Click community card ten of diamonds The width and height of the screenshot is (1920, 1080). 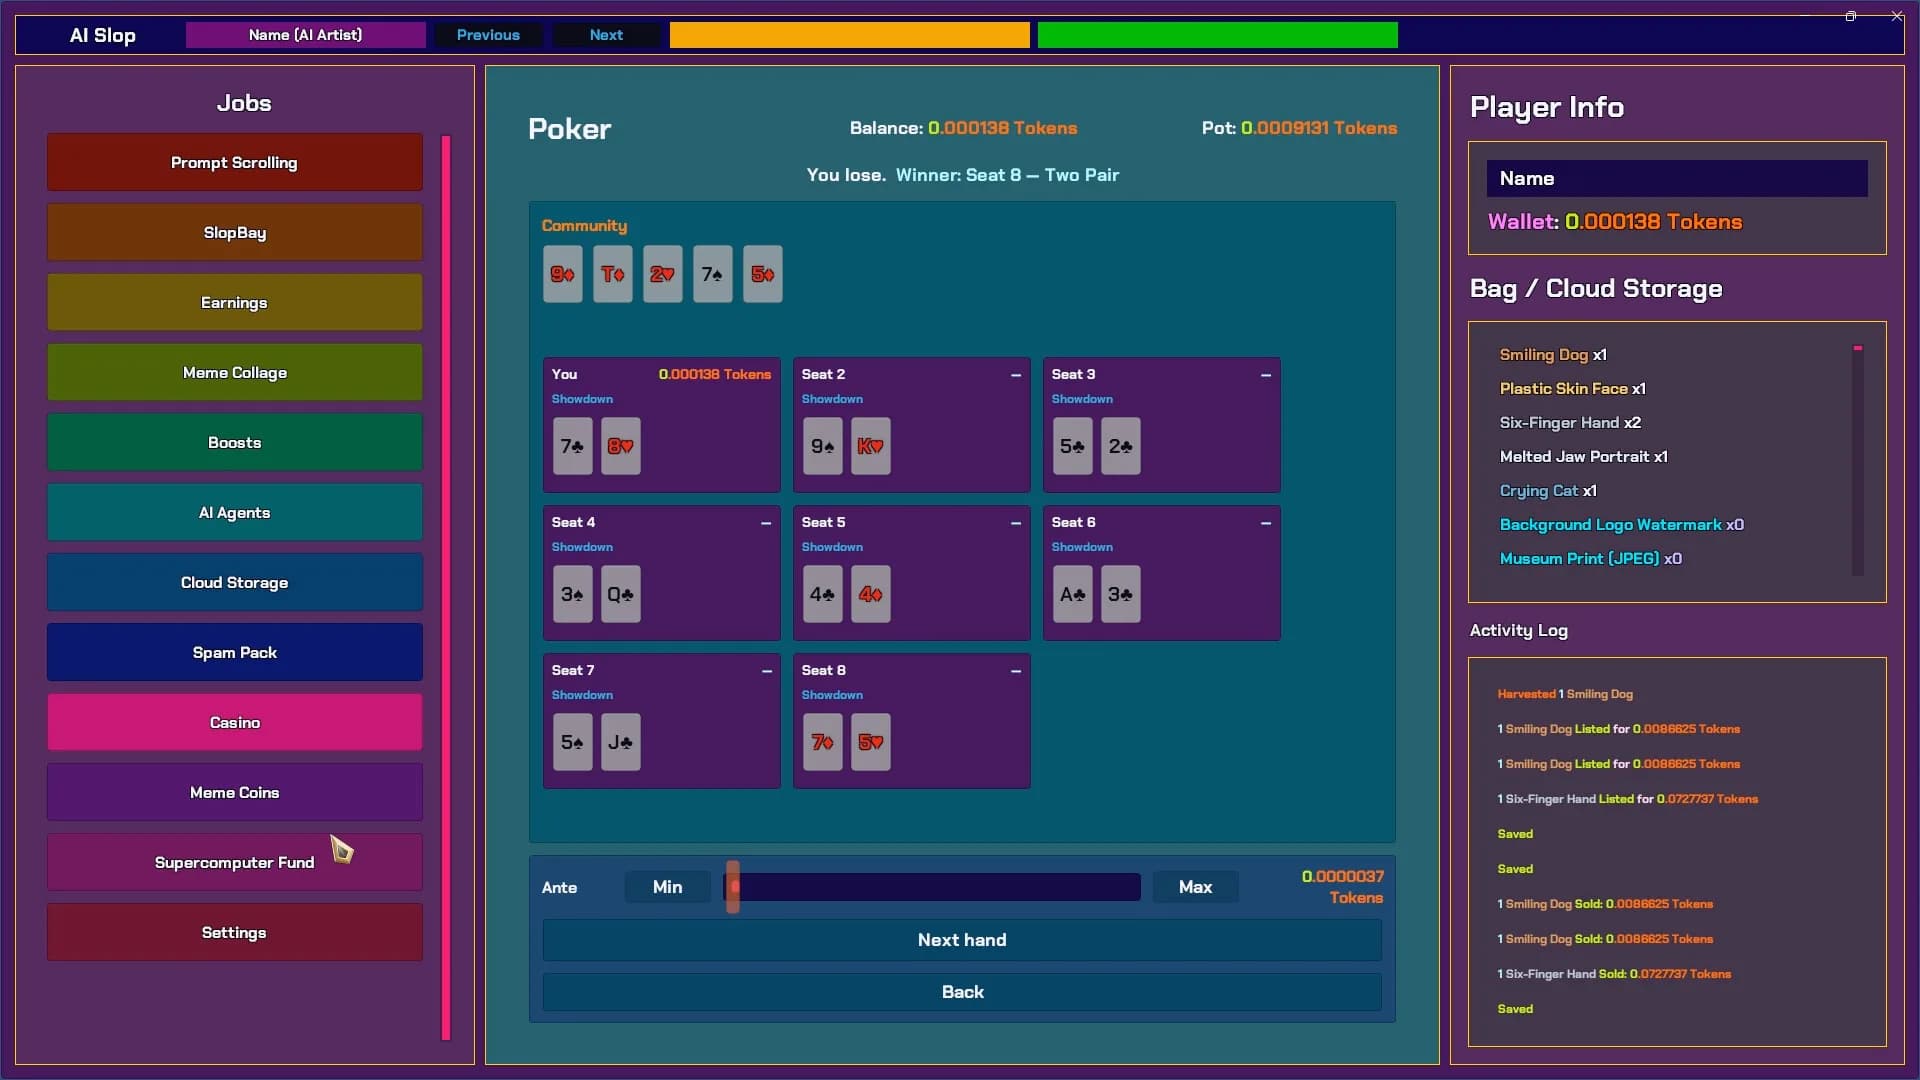coord(613,274)
